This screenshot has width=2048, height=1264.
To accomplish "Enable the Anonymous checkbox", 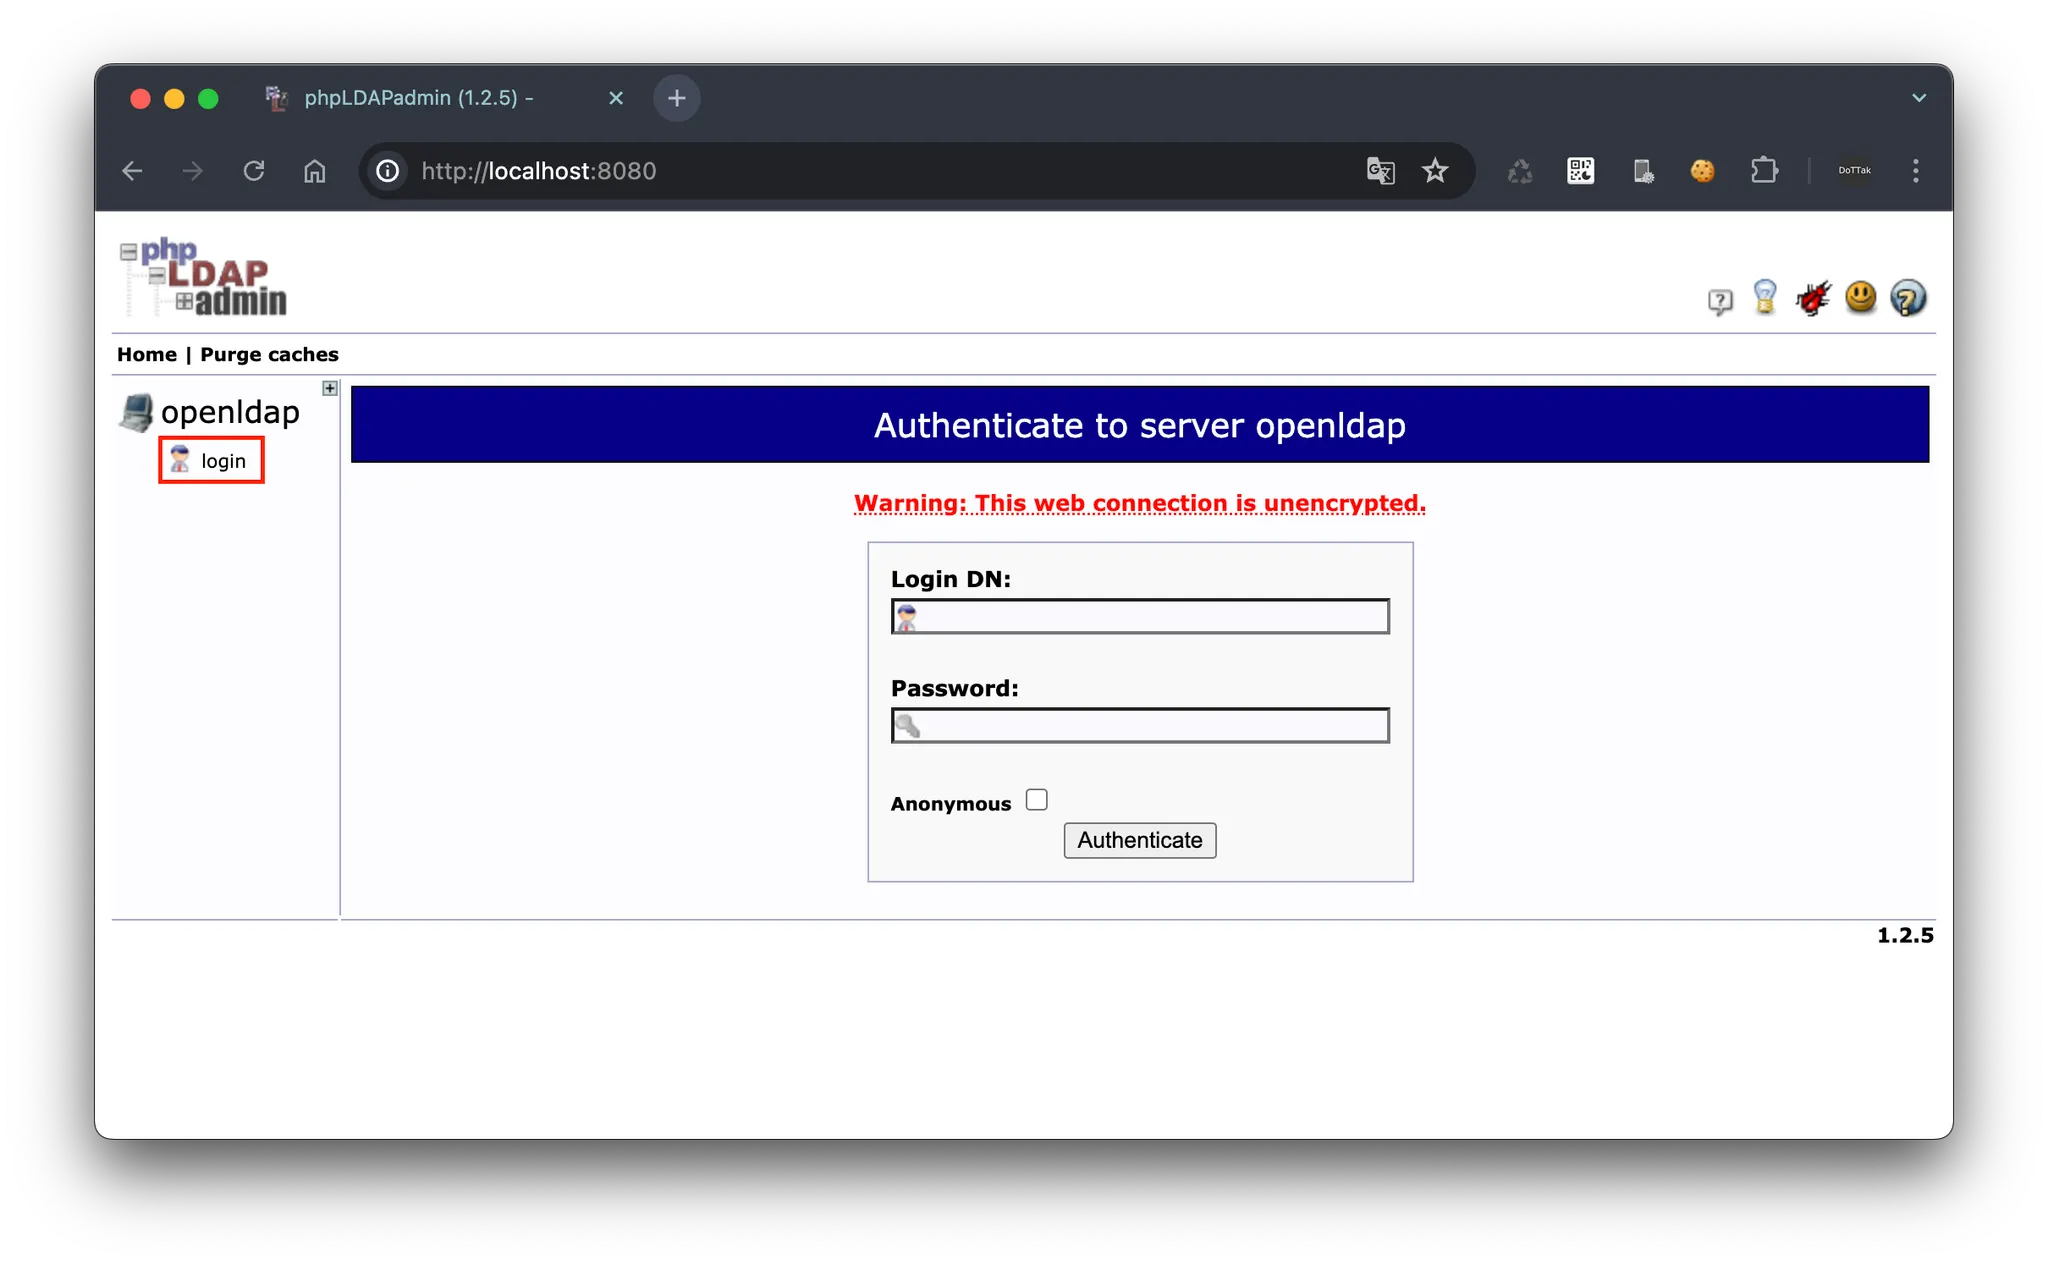I will 1036,800.
